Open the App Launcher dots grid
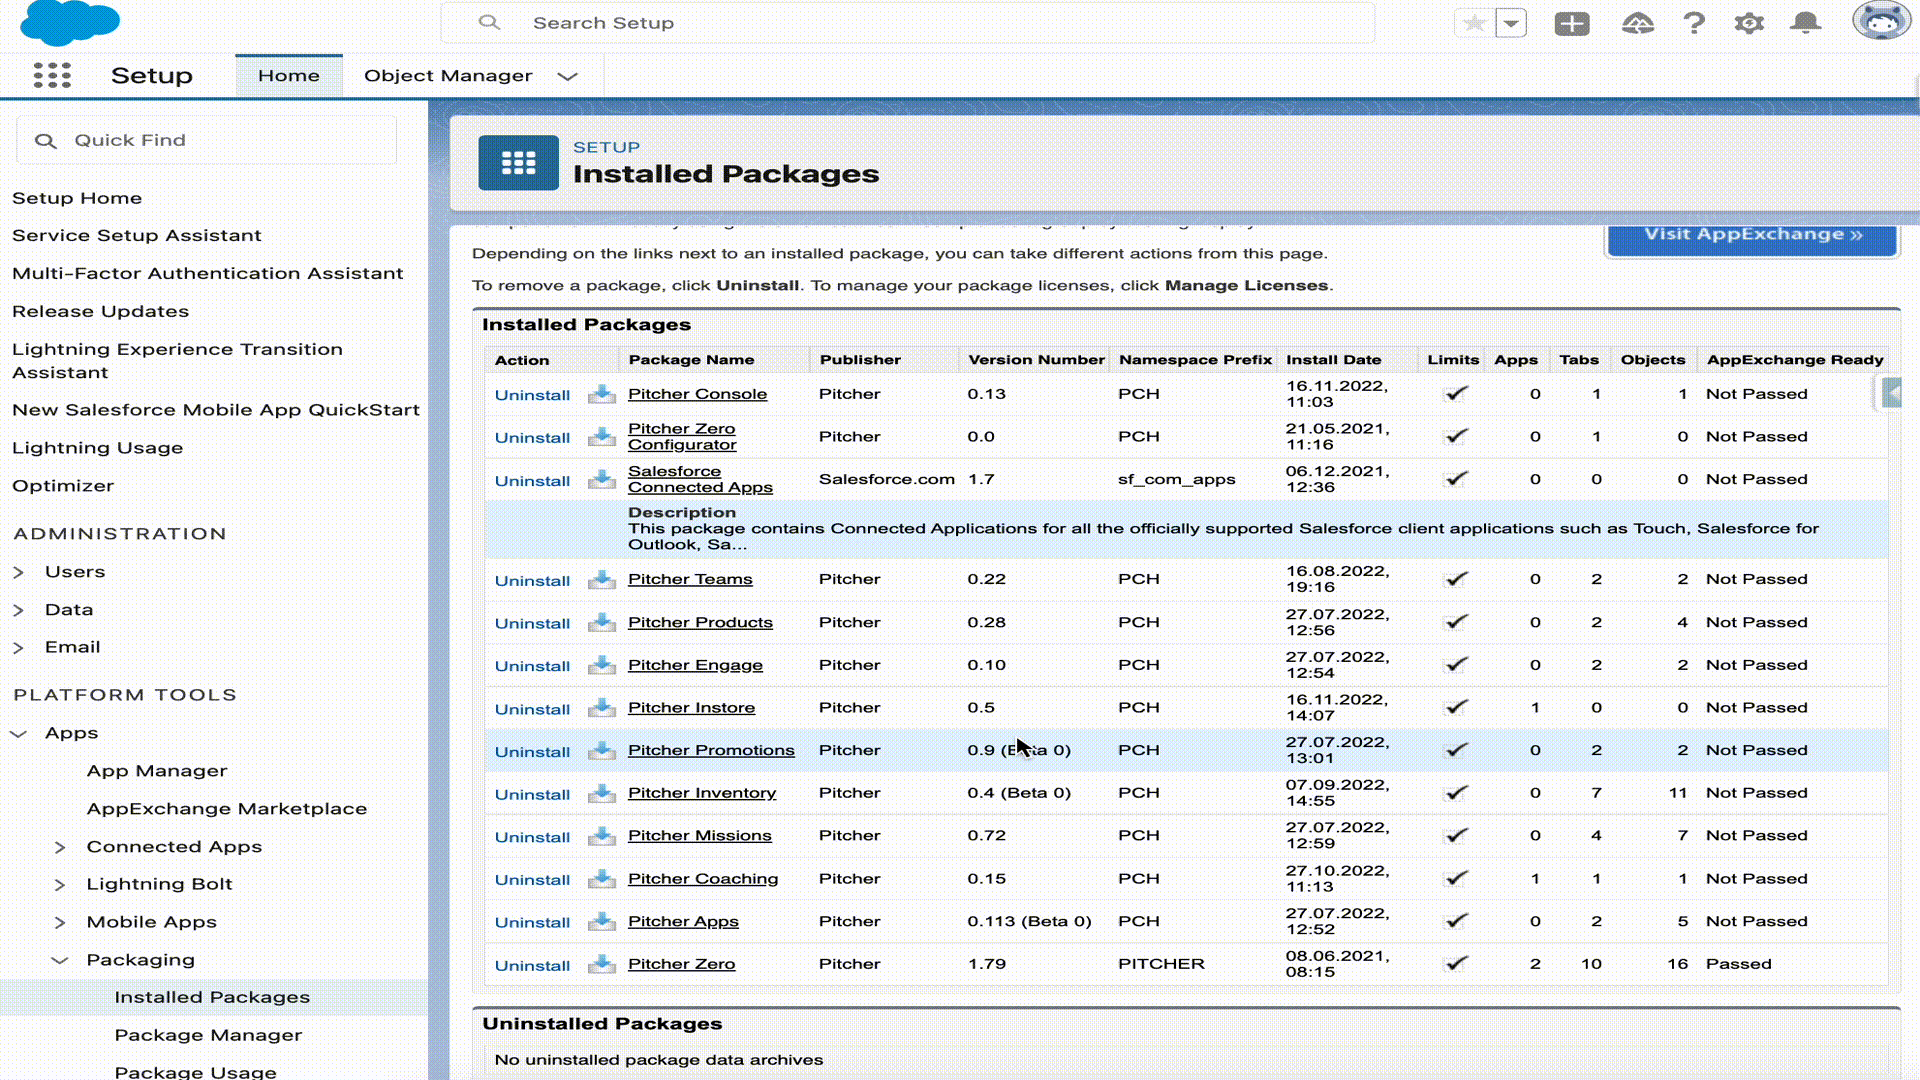Image resolution: width=1920 pixels, height=1080 pixels. (52, 76)
